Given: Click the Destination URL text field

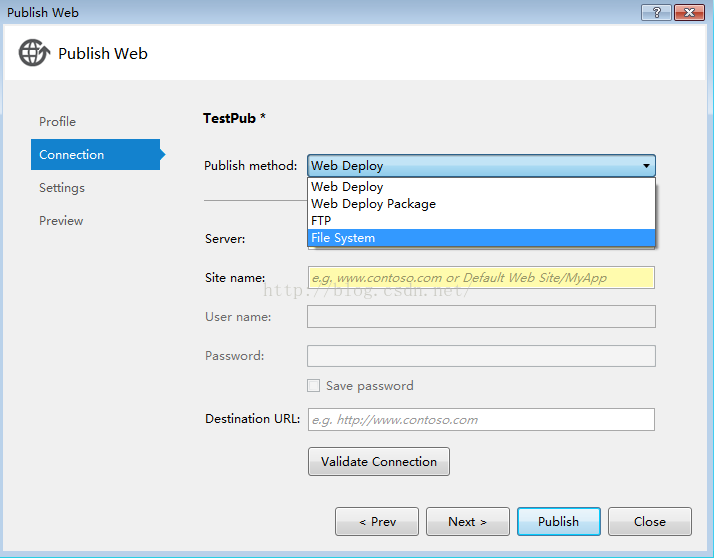Looking at the screenshot, I should [481, 420].
